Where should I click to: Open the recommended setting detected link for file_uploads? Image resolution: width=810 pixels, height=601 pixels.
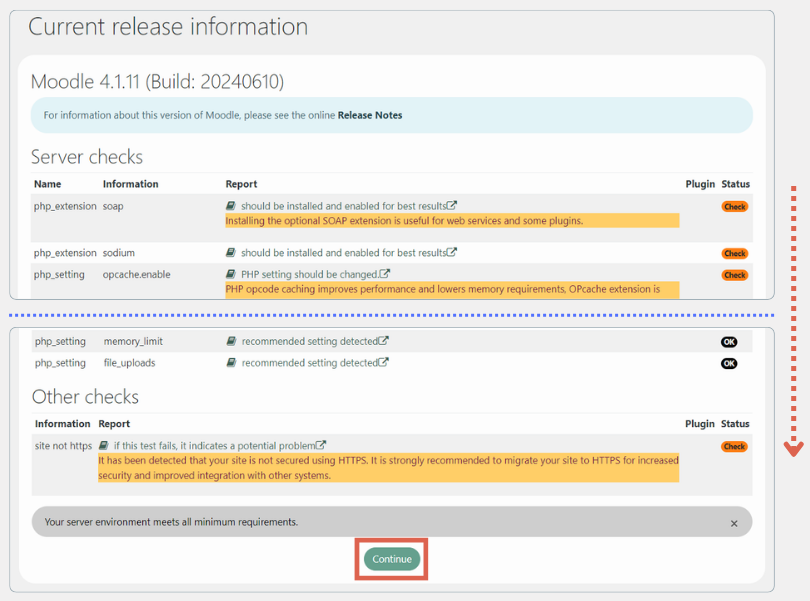[x=310, y=362]
